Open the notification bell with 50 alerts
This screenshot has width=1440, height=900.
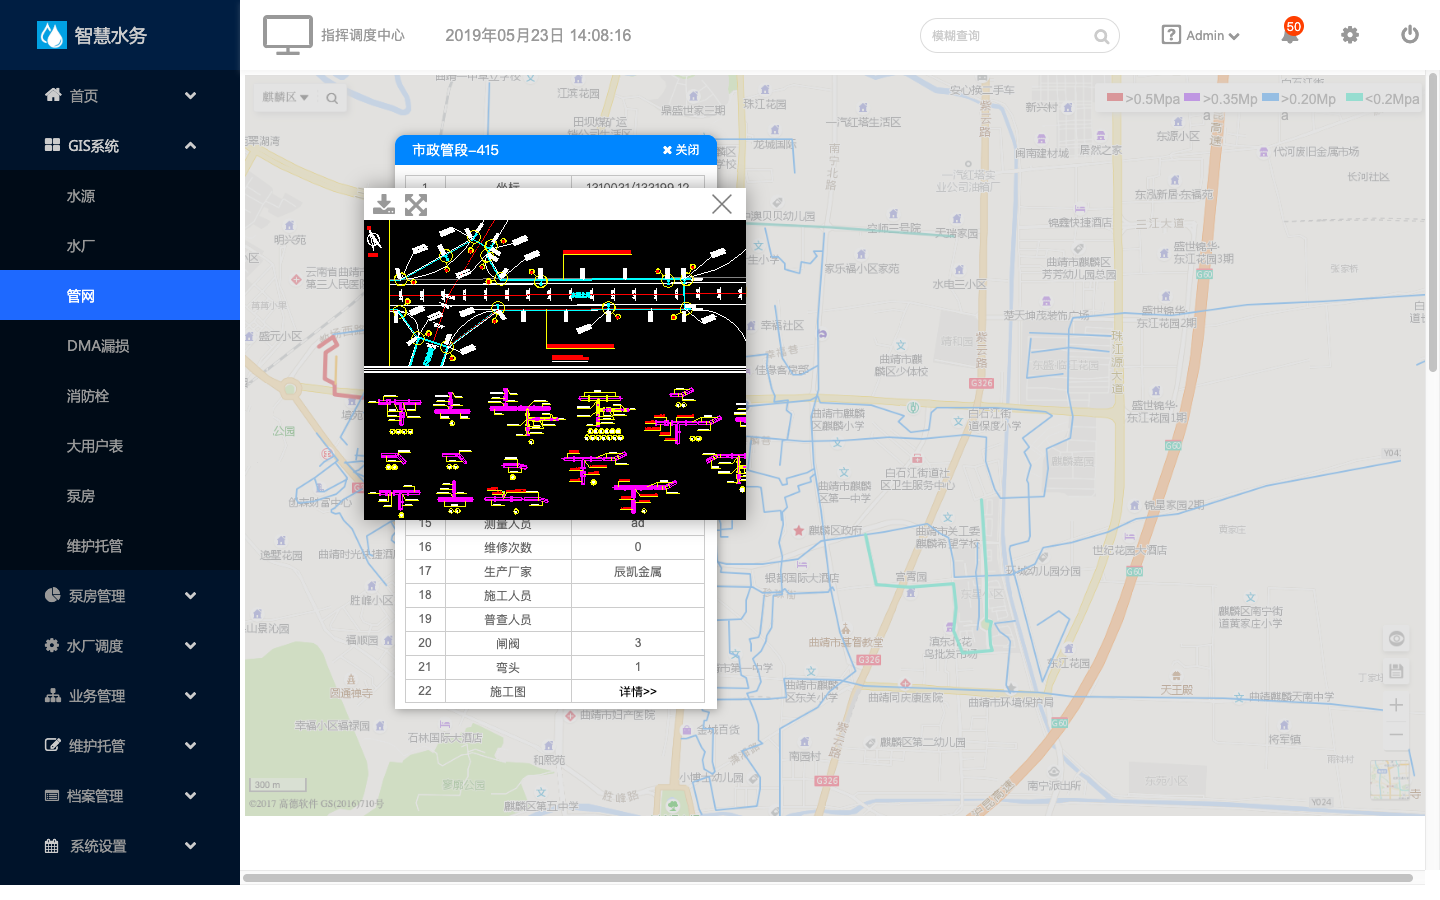pyautogui.click(x=1291, y=34)
